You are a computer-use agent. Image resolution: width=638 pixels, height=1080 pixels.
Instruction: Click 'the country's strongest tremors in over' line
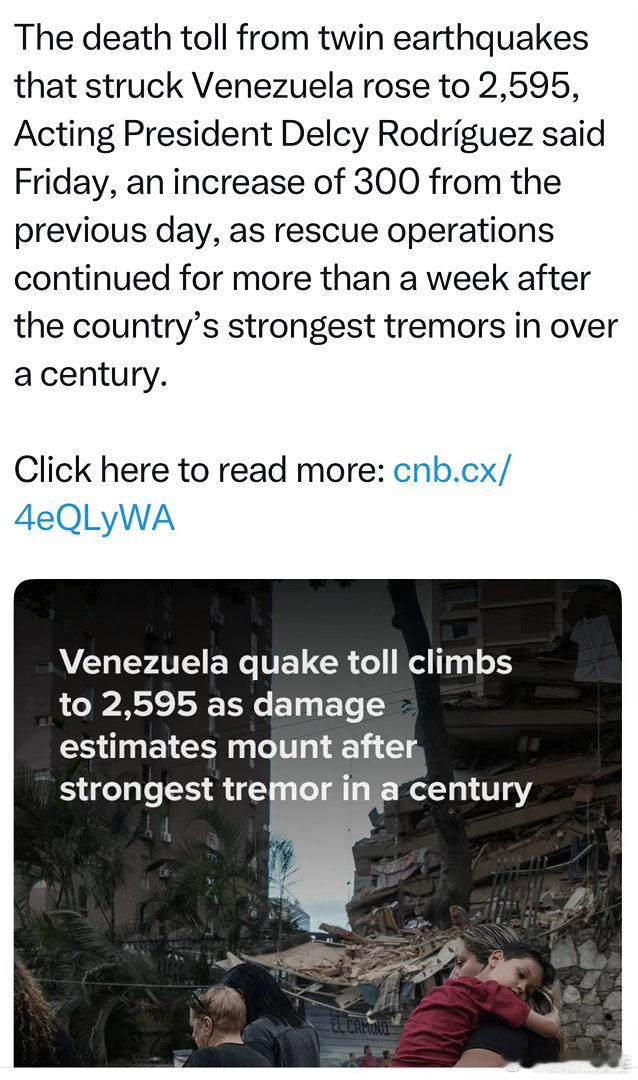click(x=316, y=326)
